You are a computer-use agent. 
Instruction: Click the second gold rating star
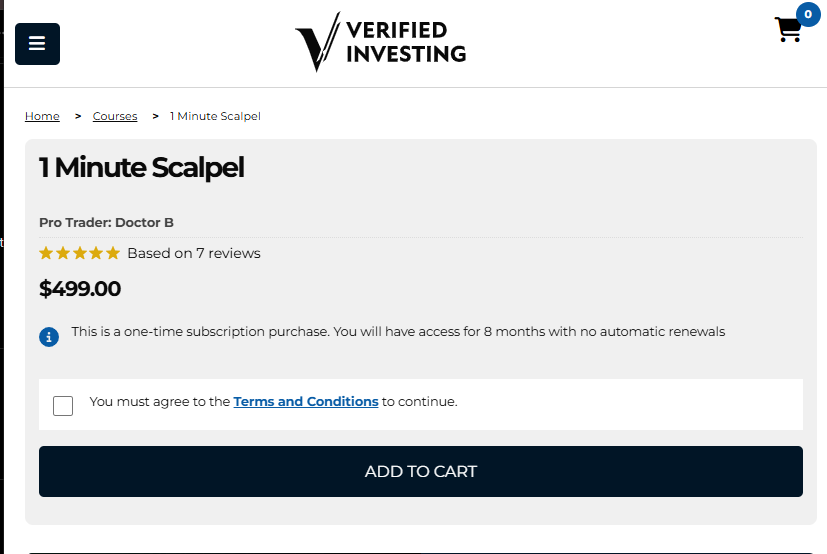(63, 253)
